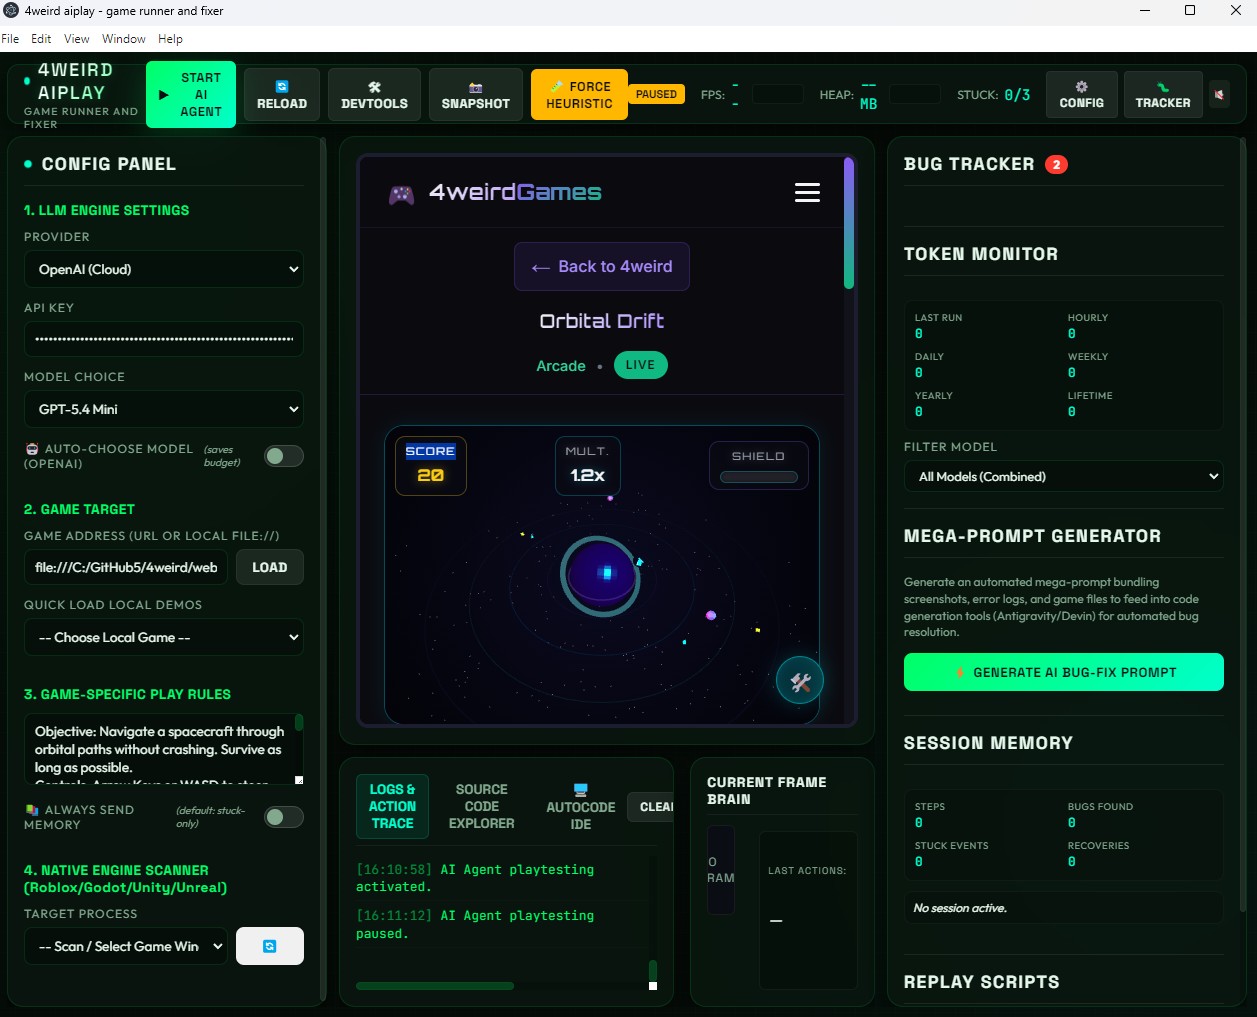The width and height of the screenshot is (1257, 1017).
Task: Open the Filter Model dropdown
Action: click(x=1064, y=476)
